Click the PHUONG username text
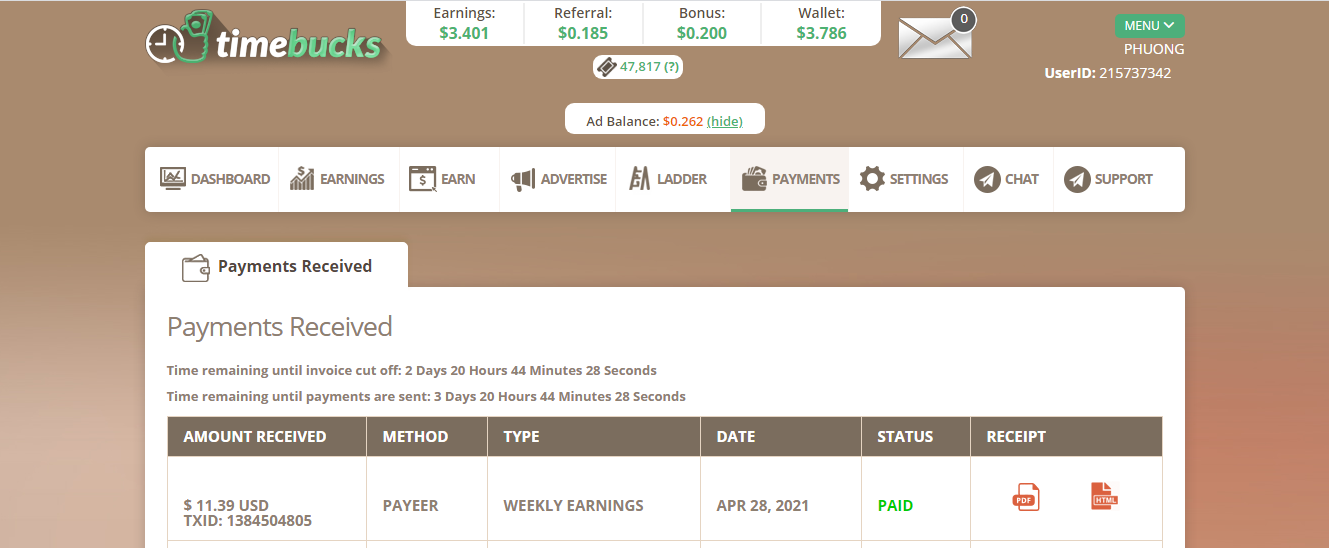This screenshot has width=1329, height=548. click(x=1154, y=49)
